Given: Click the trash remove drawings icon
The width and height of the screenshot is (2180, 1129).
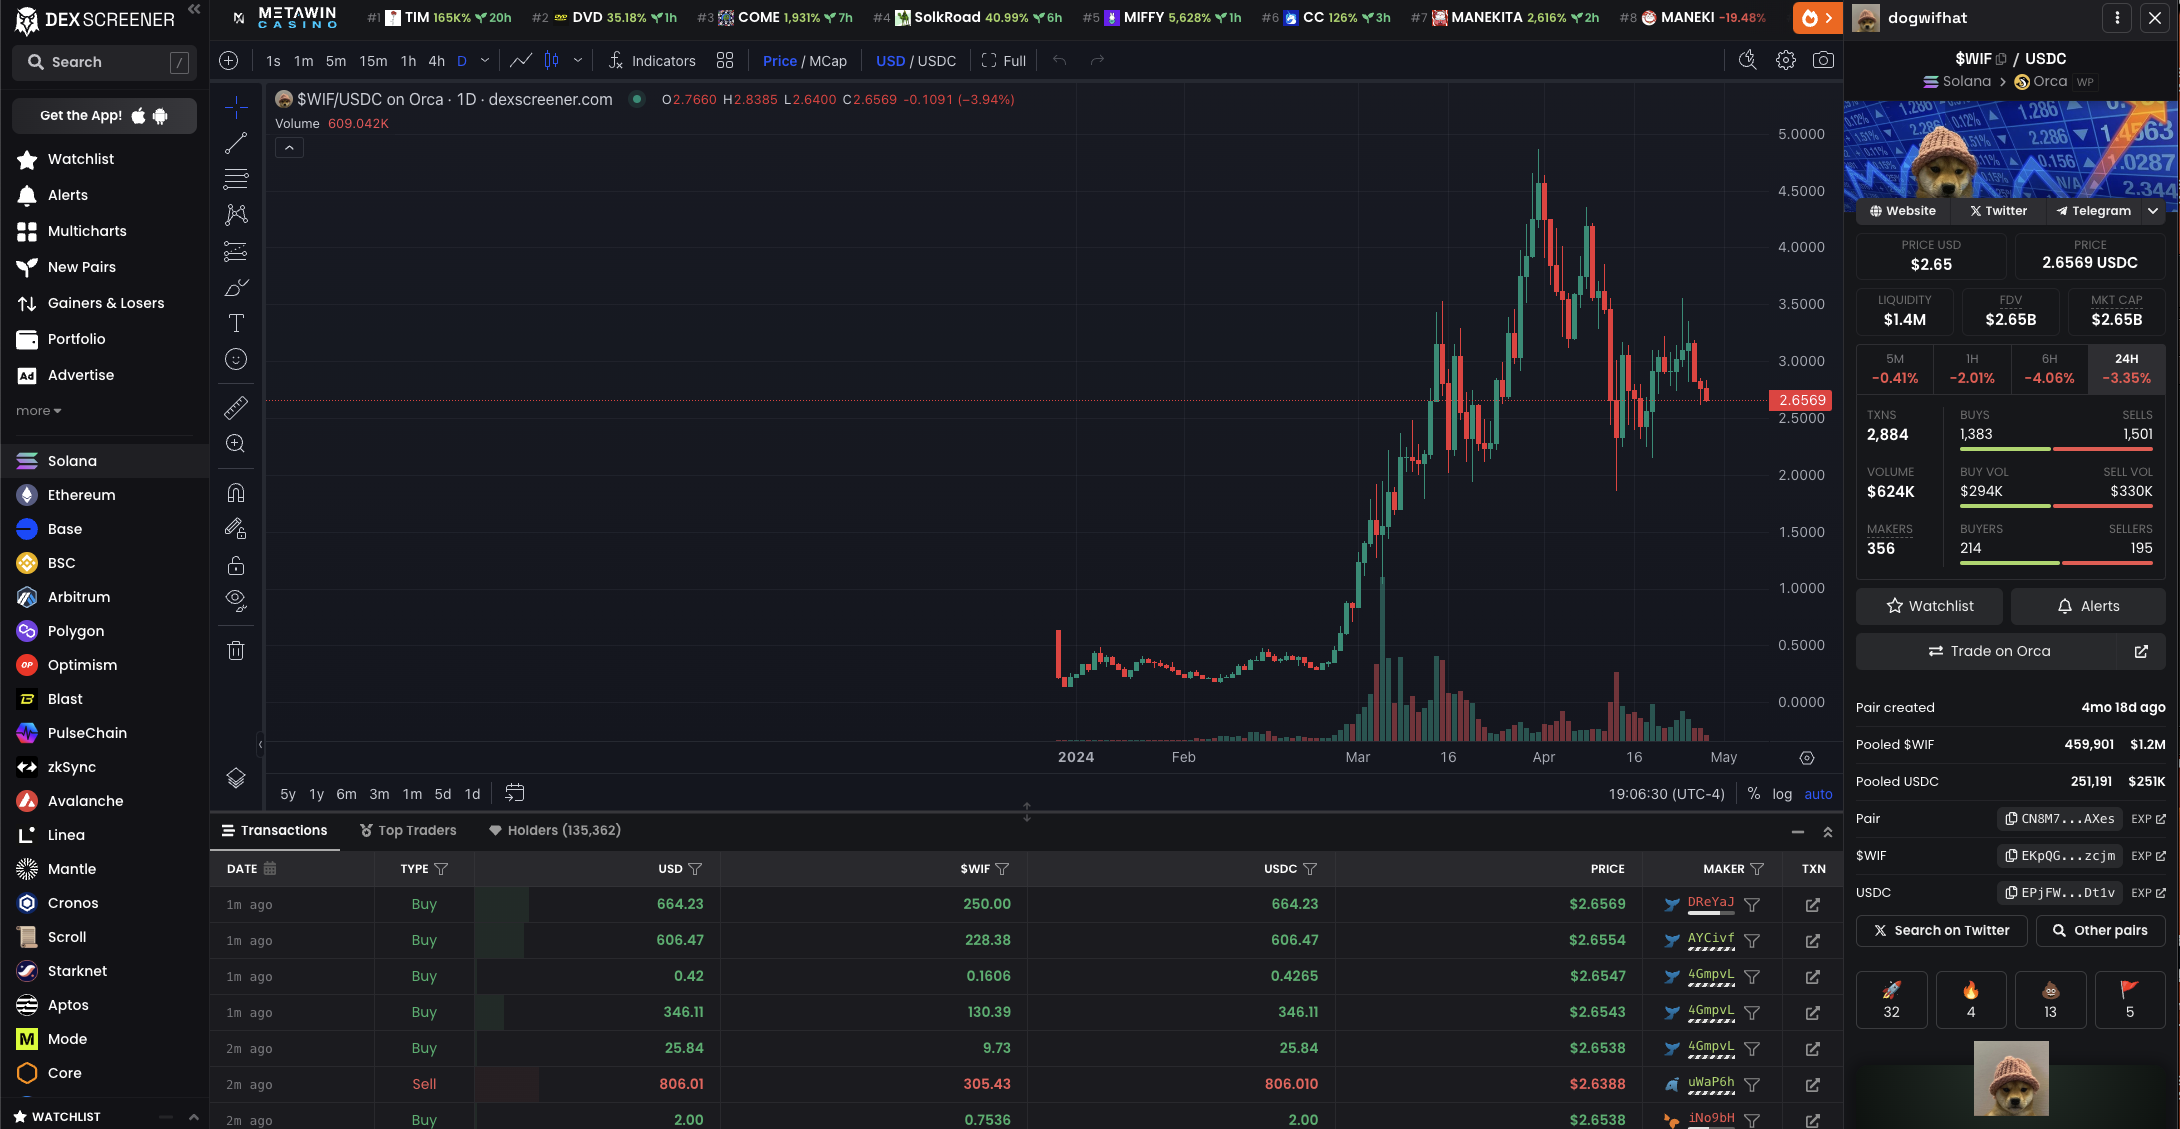Looking at the screenshot, I should click(236, 651).
